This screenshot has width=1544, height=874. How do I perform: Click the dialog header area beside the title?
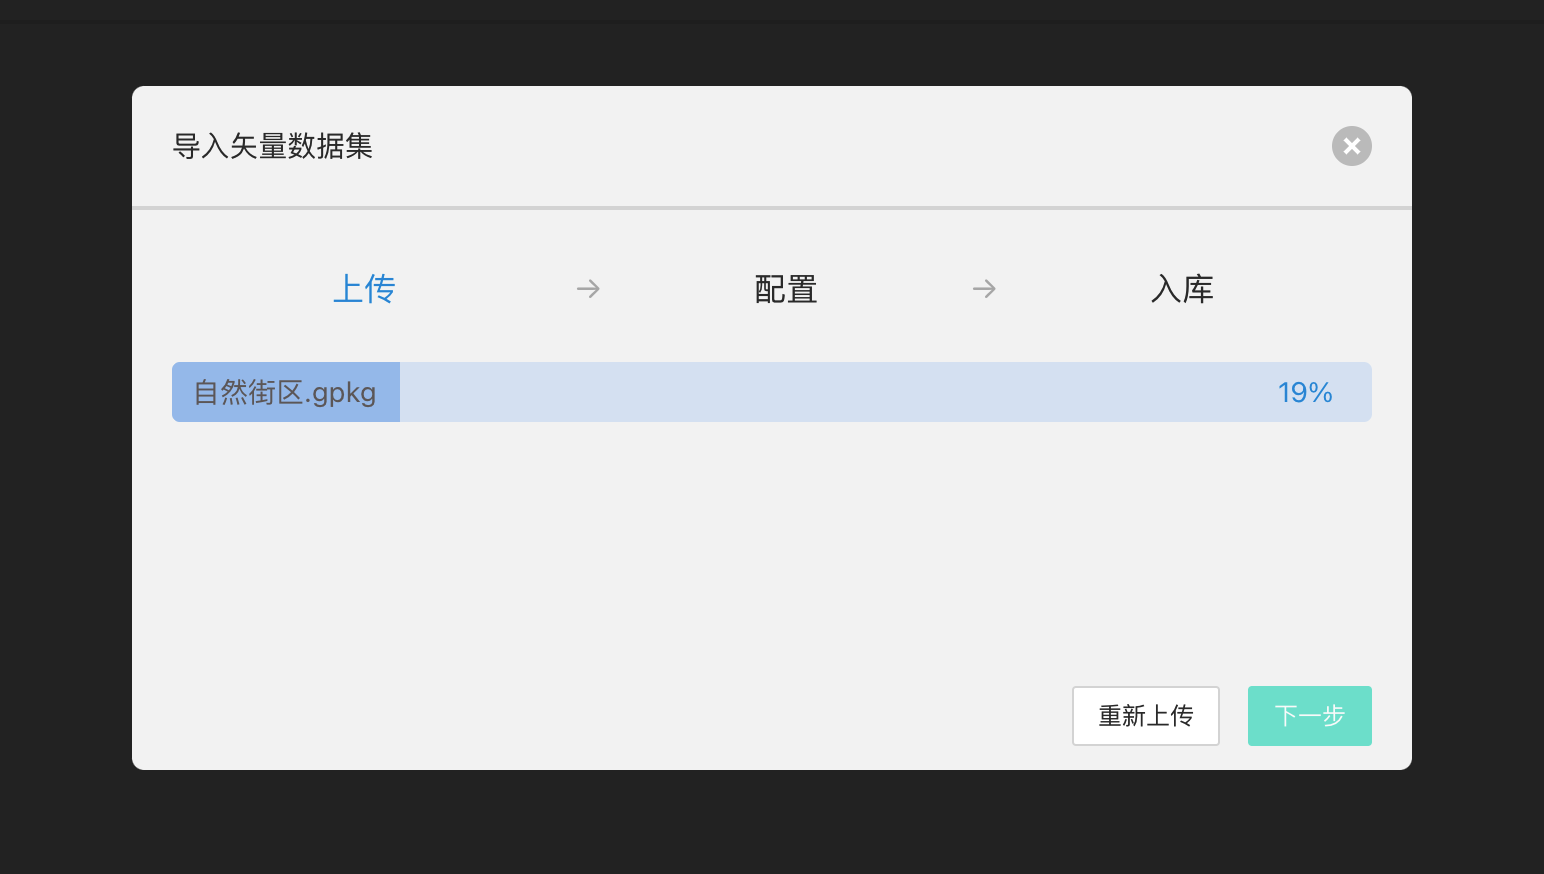[x=850, y=146]
